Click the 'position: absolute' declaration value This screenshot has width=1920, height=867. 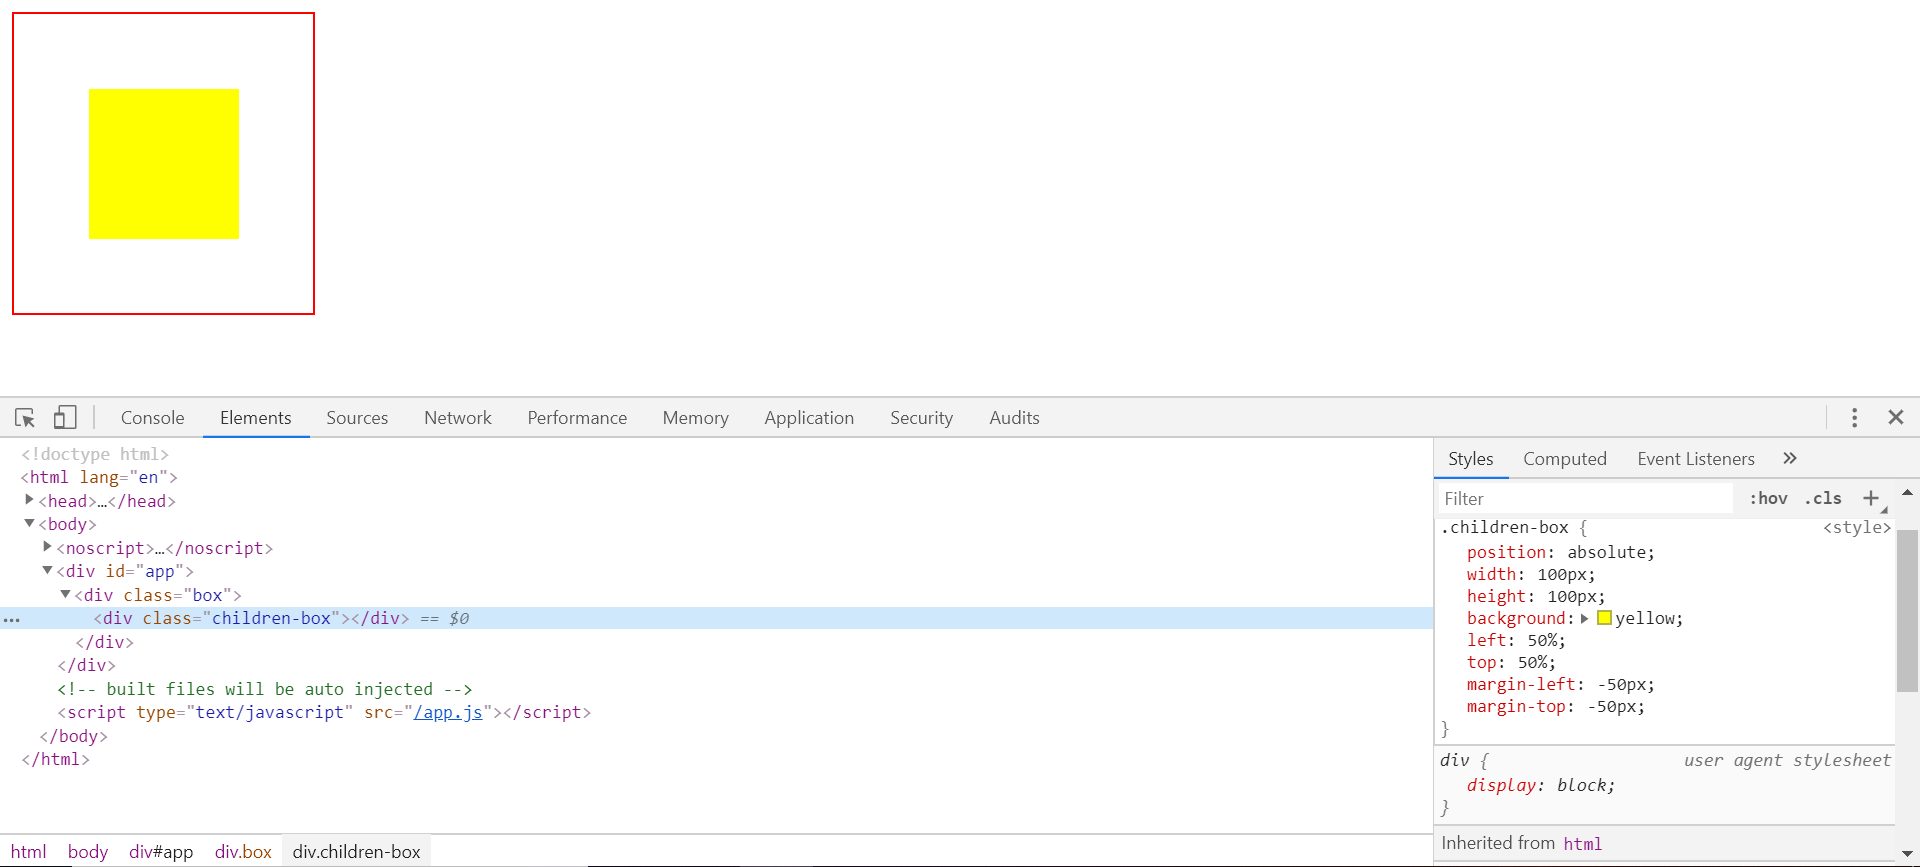[x=1610, y=552]
